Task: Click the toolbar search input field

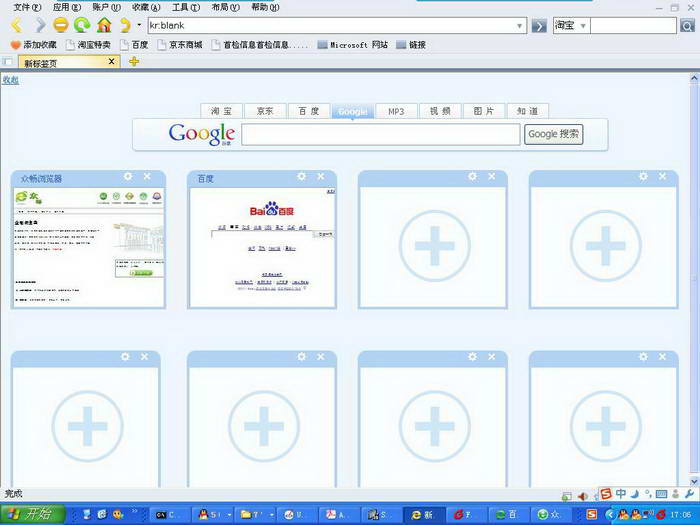Action: 633,25
